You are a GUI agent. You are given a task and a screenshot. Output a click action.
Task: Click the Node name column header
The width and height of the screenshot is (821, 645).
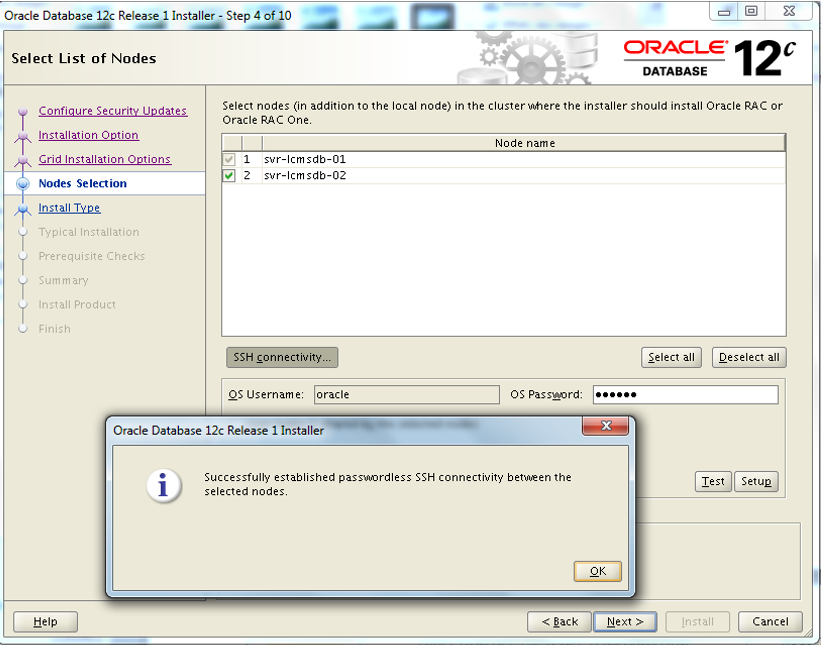[524, 143]
